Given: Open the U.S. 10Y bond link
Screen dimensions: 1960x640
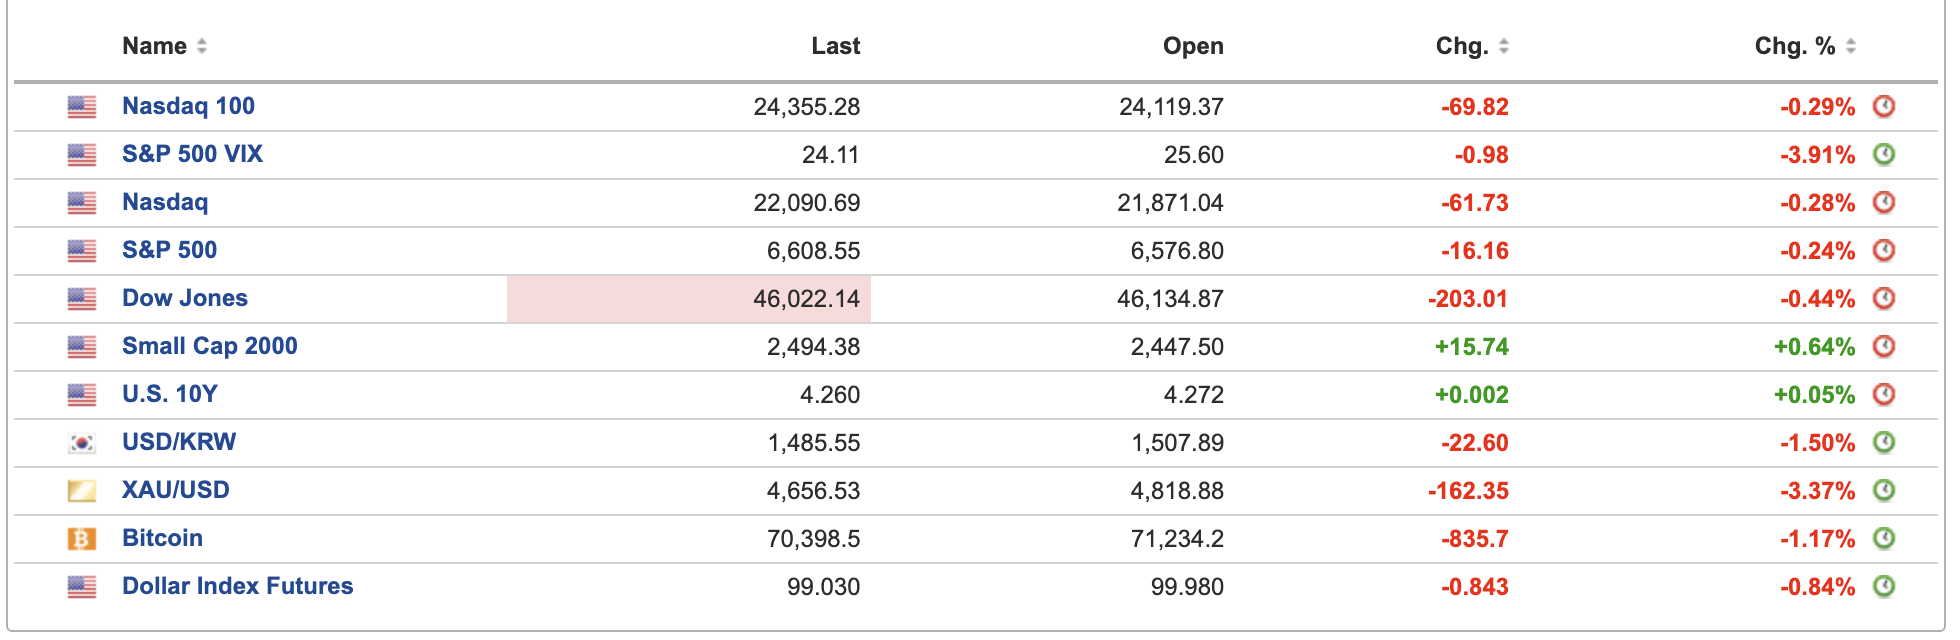Looking at the screenshot, I should pos(169,394).
